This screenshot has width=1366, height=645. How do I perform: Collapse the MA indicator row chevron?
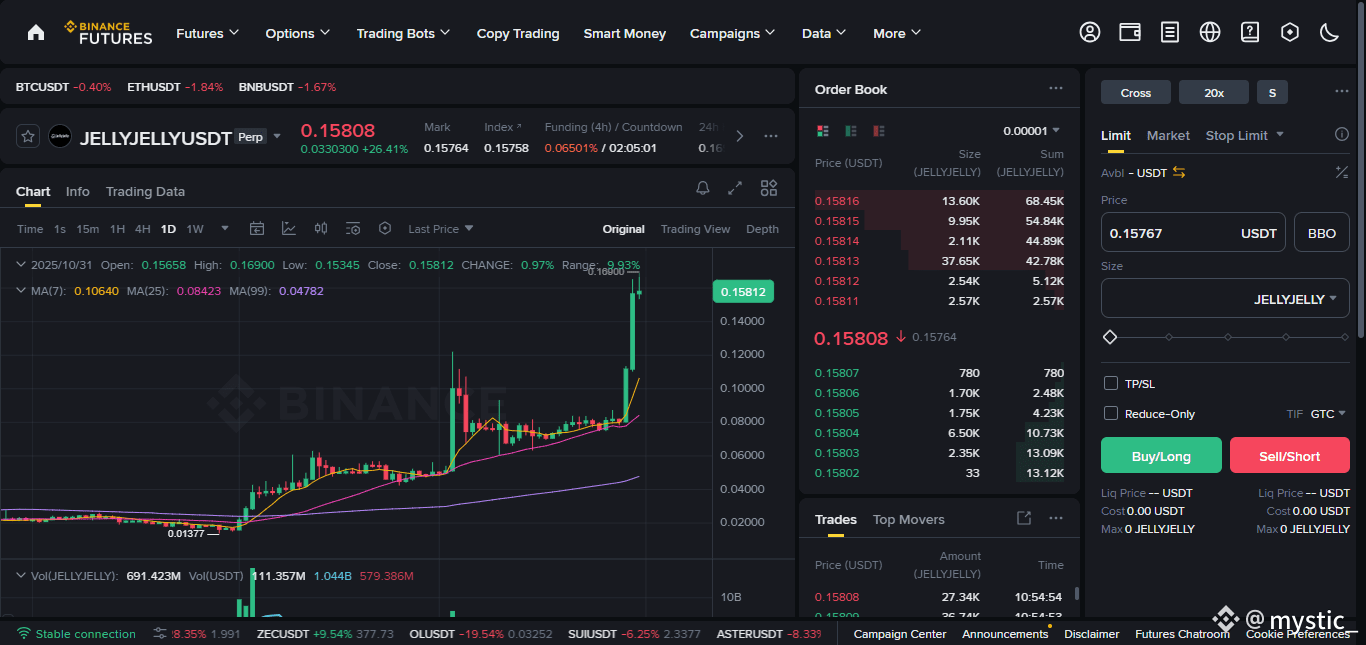pos(21,290)
